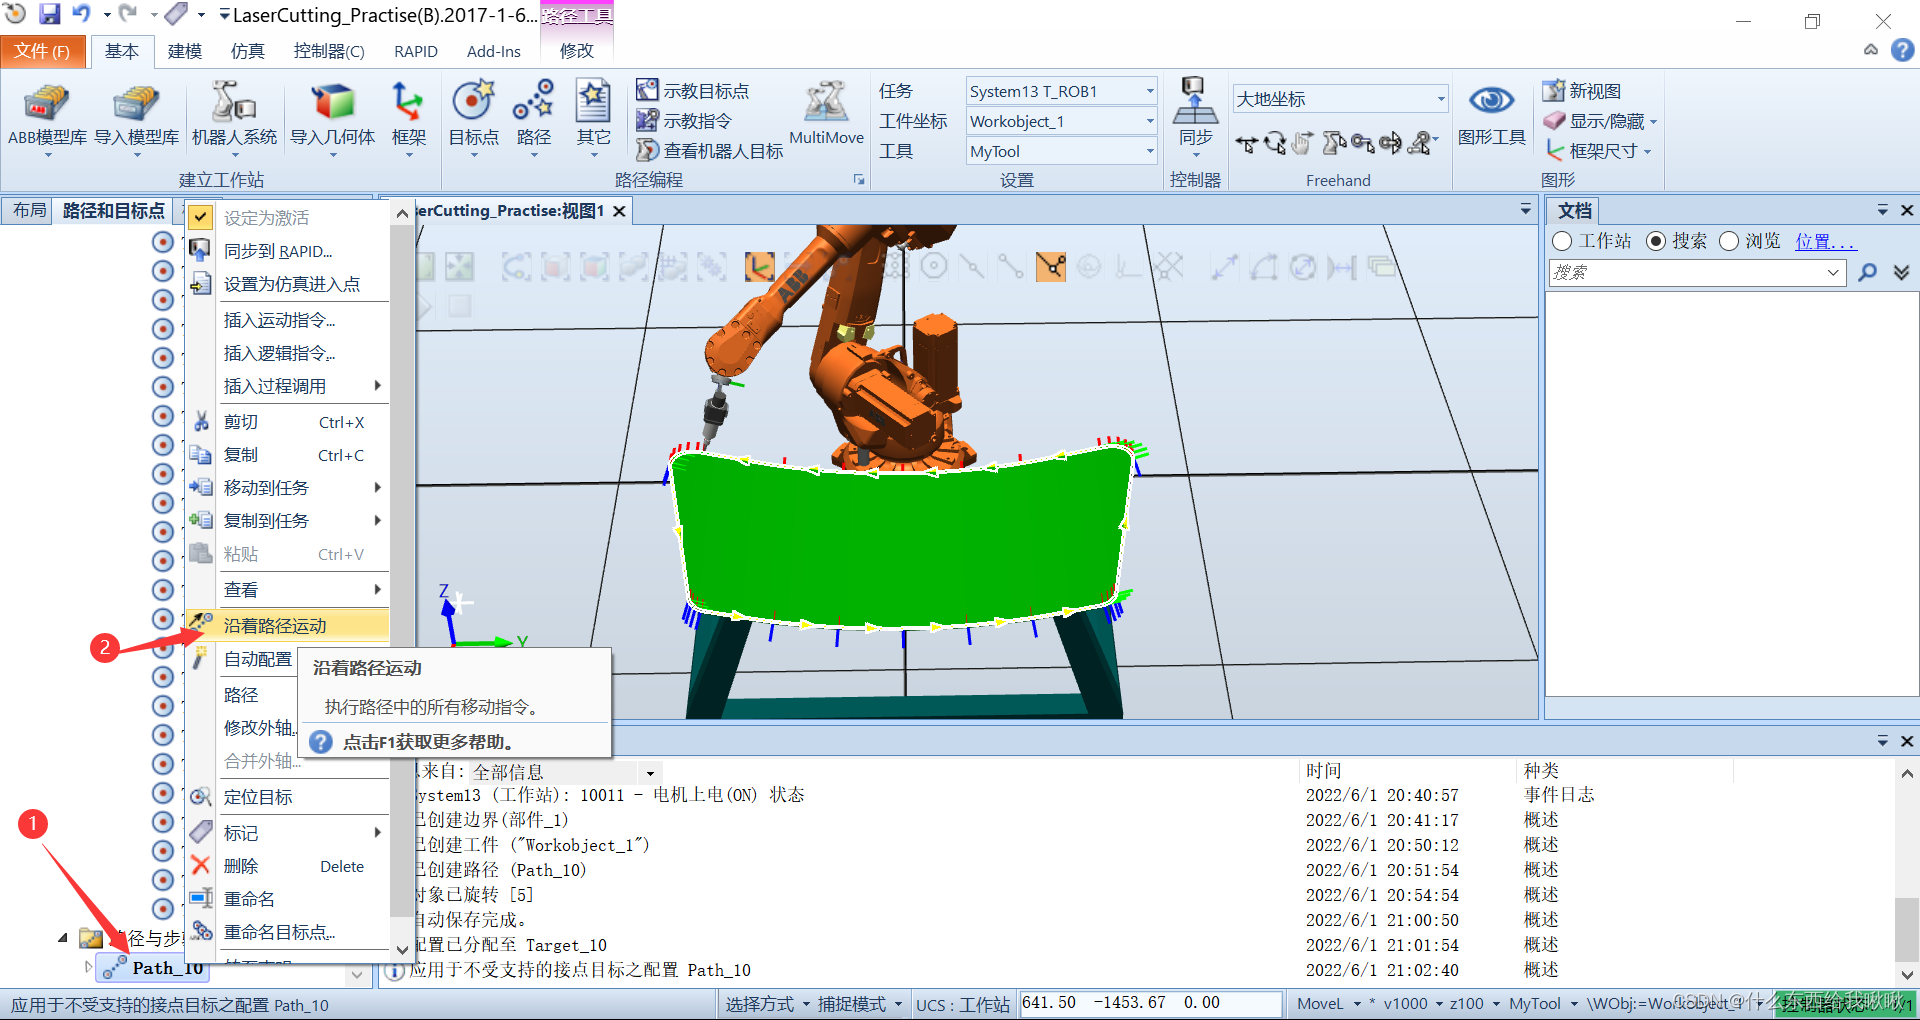
Task: Switch to the 布局 panel tab
Action: click(29, 210)
